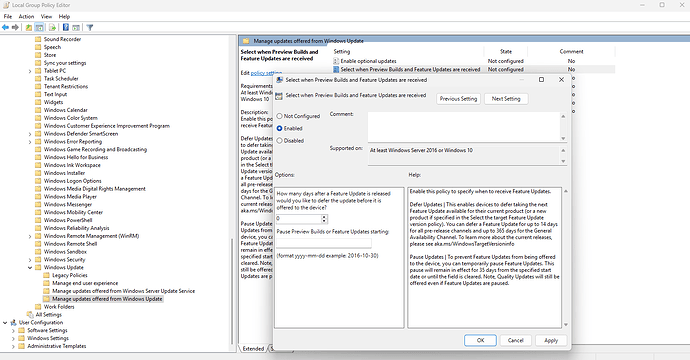Select the Enable optional updates setting row
Viewport: 690px width, 360px height.
(x=474, y=61)
